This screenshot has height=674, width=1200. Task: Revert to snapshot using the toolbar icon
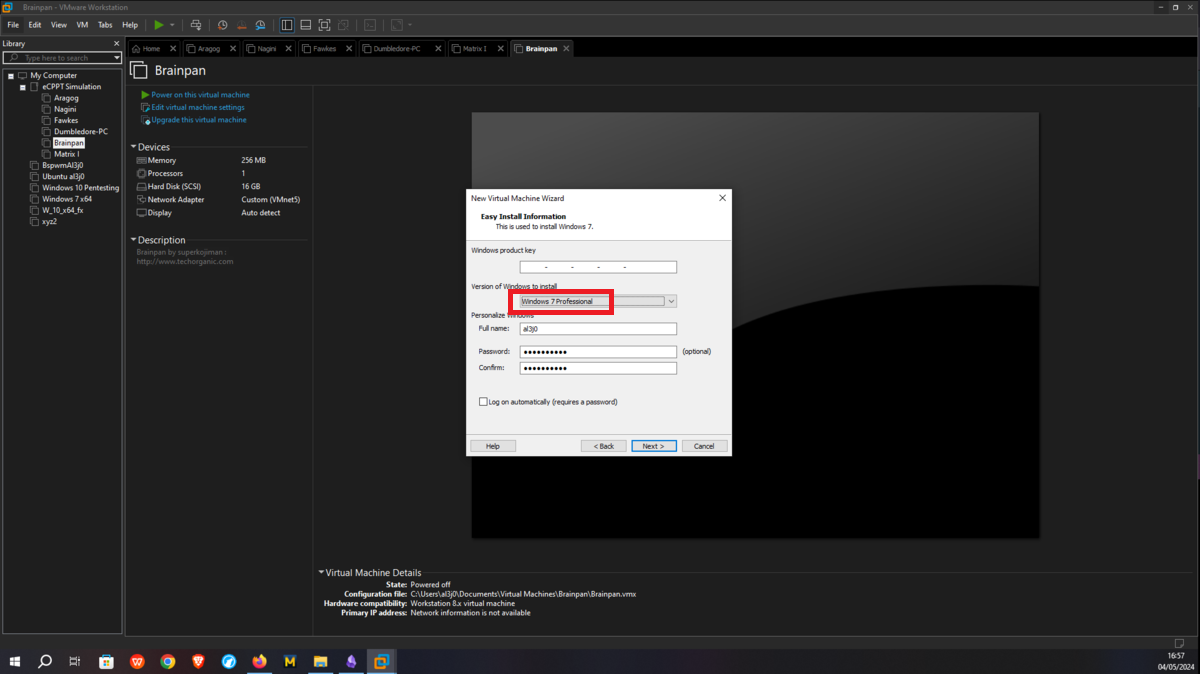[241, 25]
